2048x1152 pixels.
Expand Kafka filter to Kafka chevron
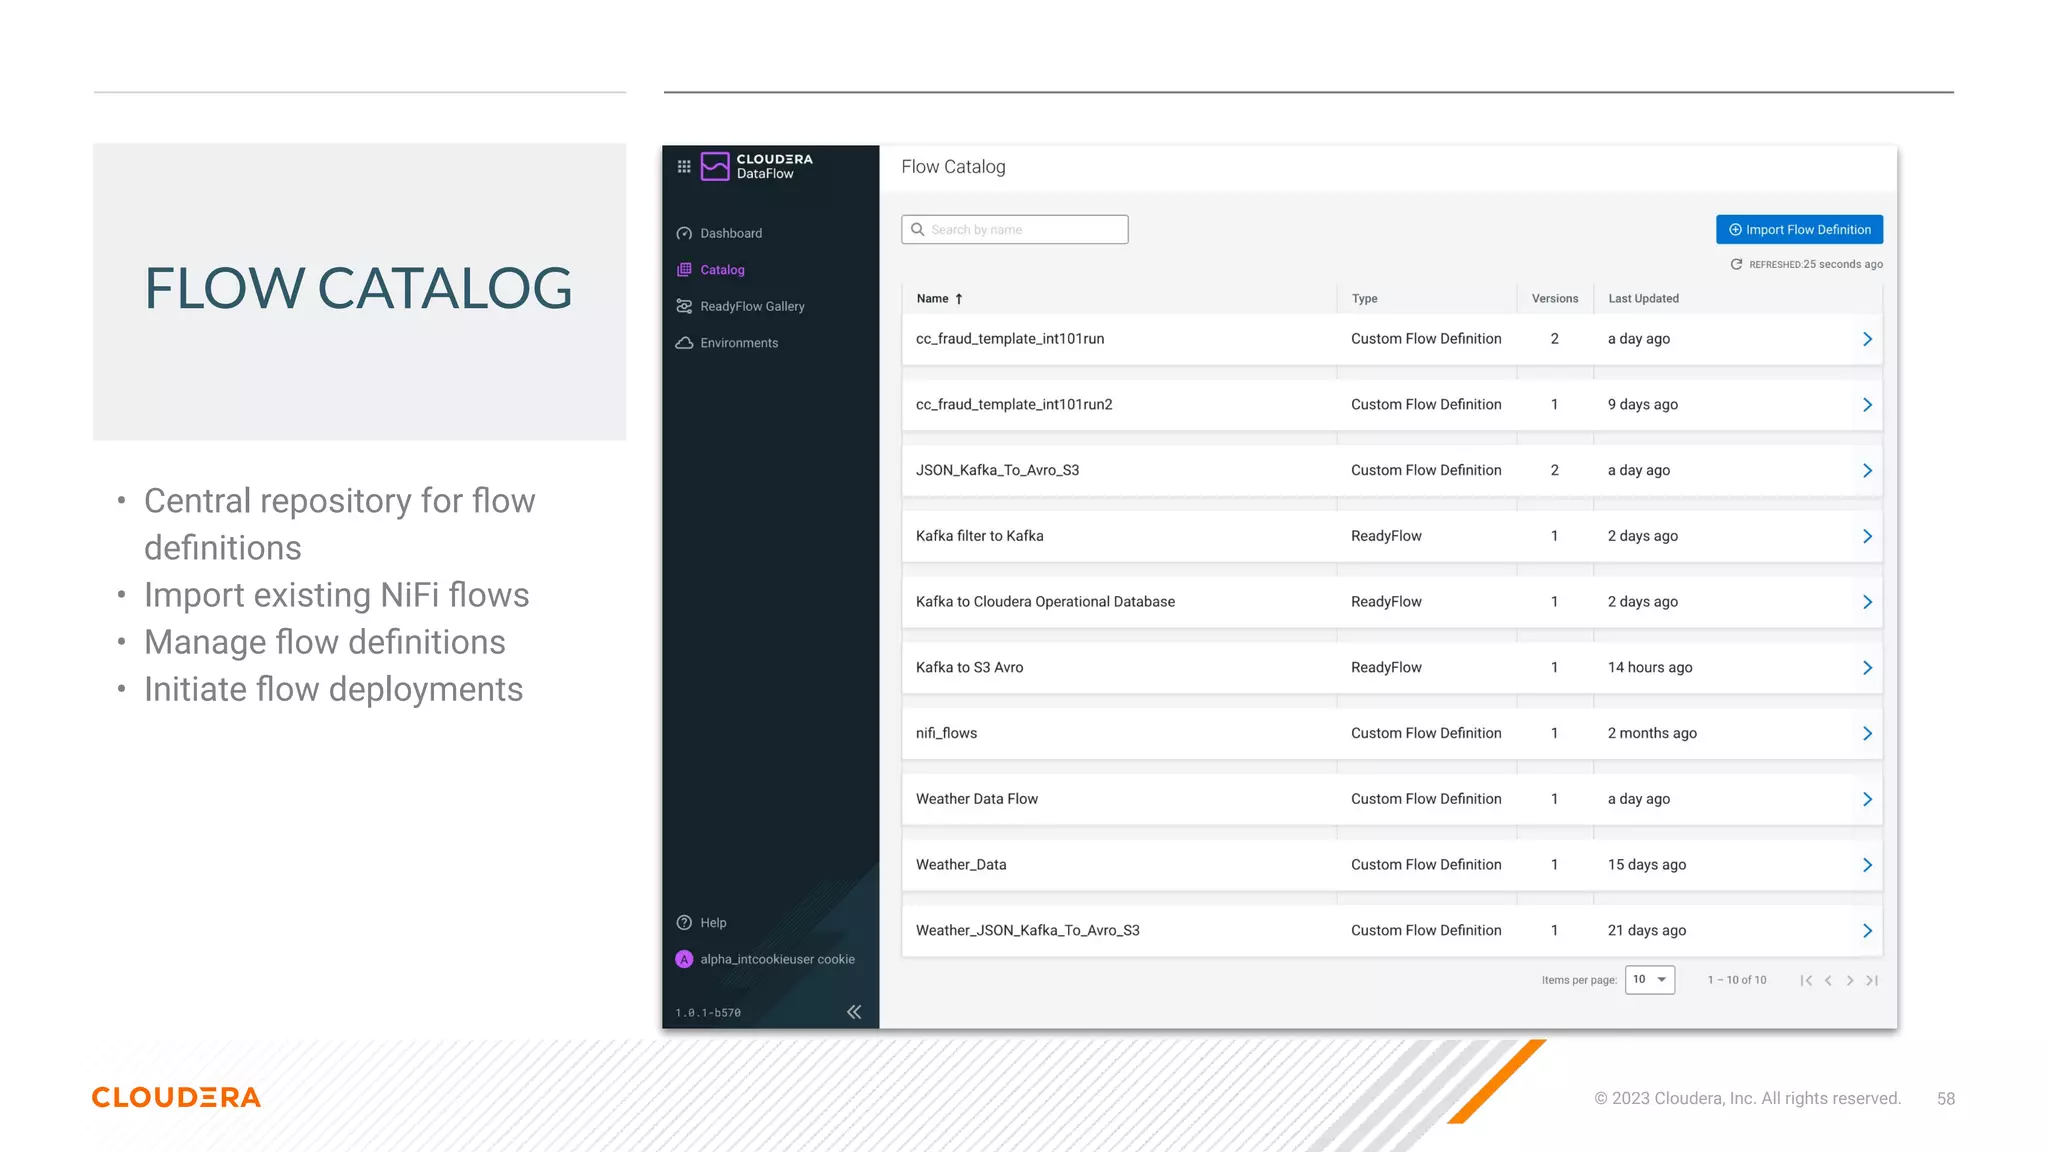coord(1867,537)
